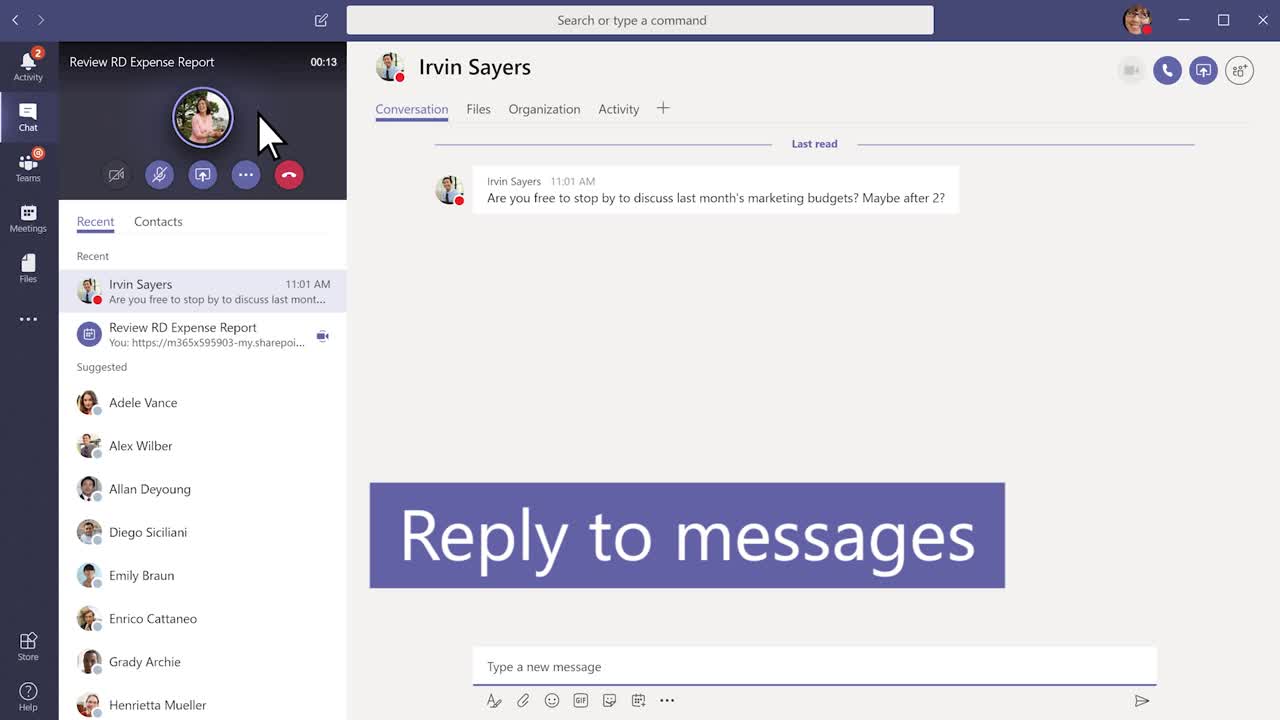Screen dimensions: 1280x720
Task: Open more compose options ellipsis
Action: pos(667,701)
